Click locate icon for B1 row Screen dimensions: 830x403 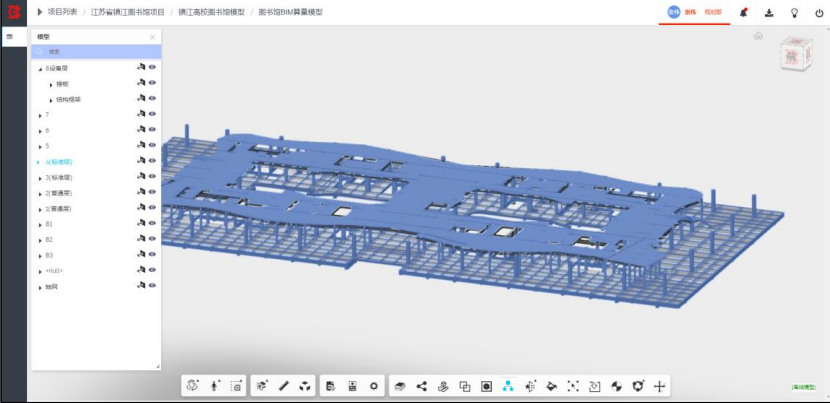pos(141,222)
